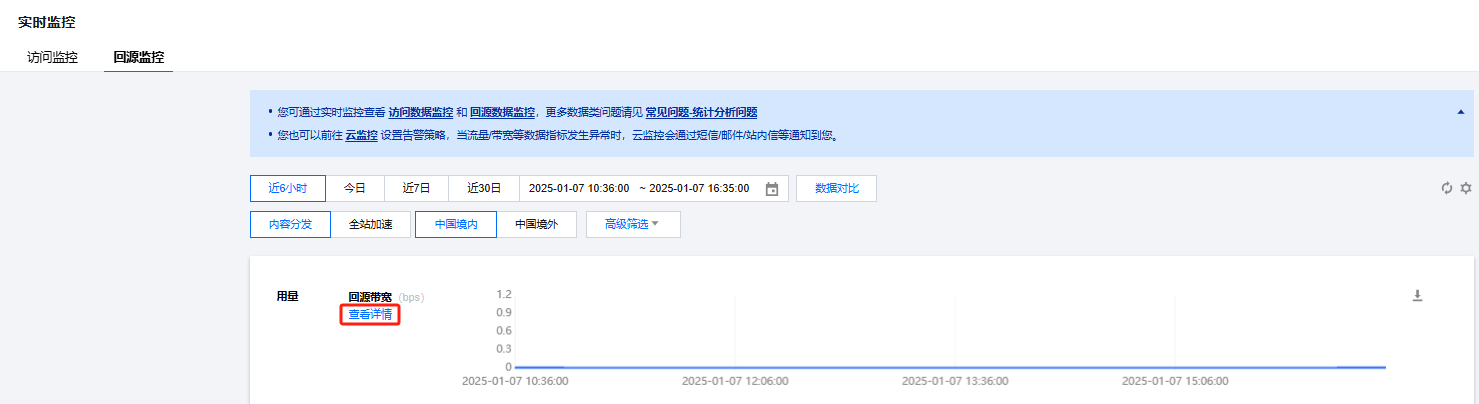Select the 中国境外 region
Image resolution: width=1479 pixels, height=404 pixels.
(x=537, y=224)
